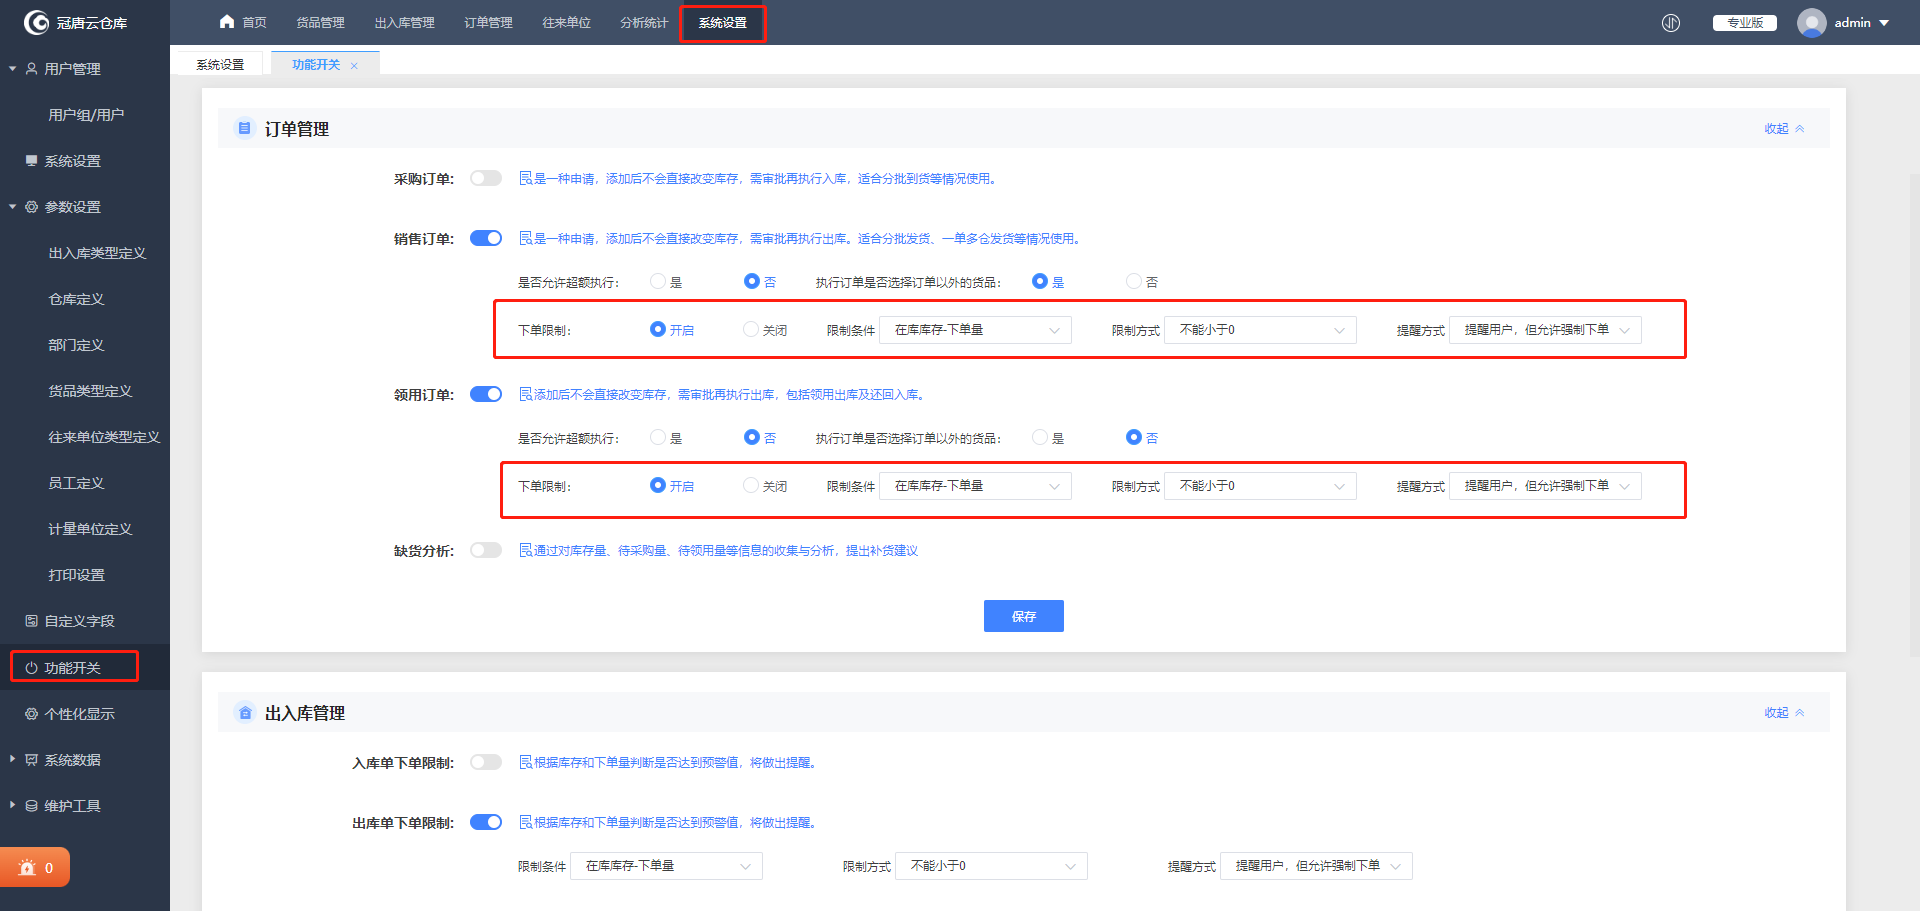The width and height of the screenshot is (1920, 911).
Task: Click the info icon beside 入库单下单限制 description
Action: click(525, 762)
